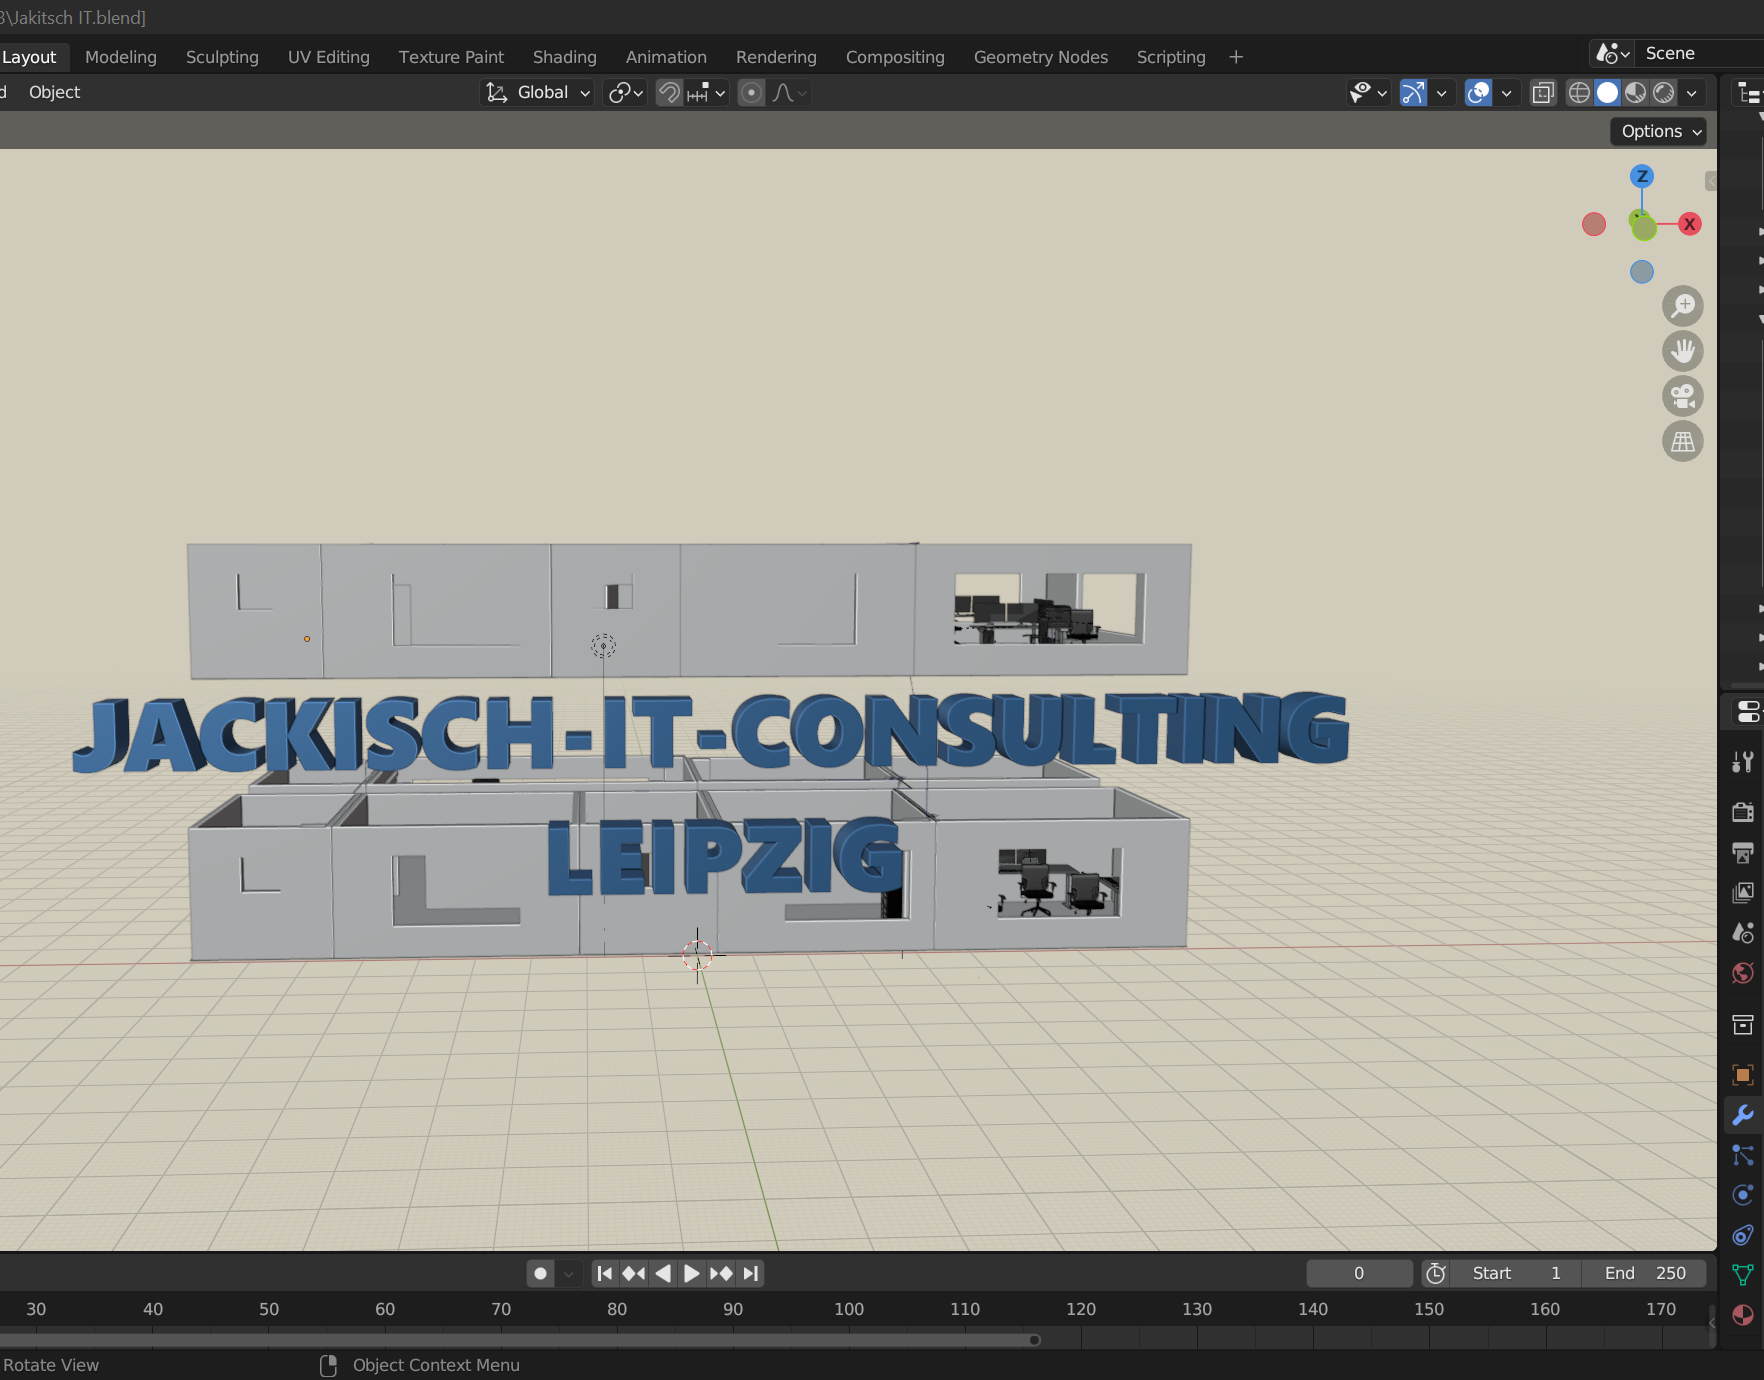Screen dimensions: 1764x1380
Task: Open the Scene properties tab
Action: click(1743, 933)
